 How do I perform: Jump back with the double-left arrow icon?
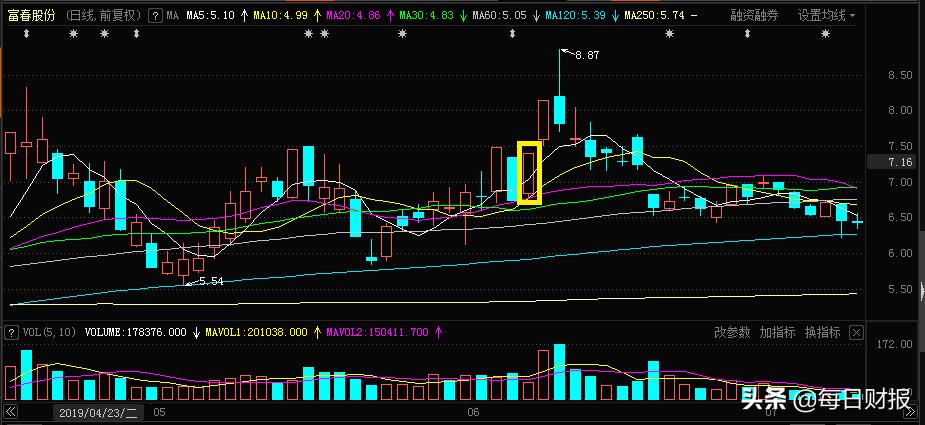click(10, 411)
